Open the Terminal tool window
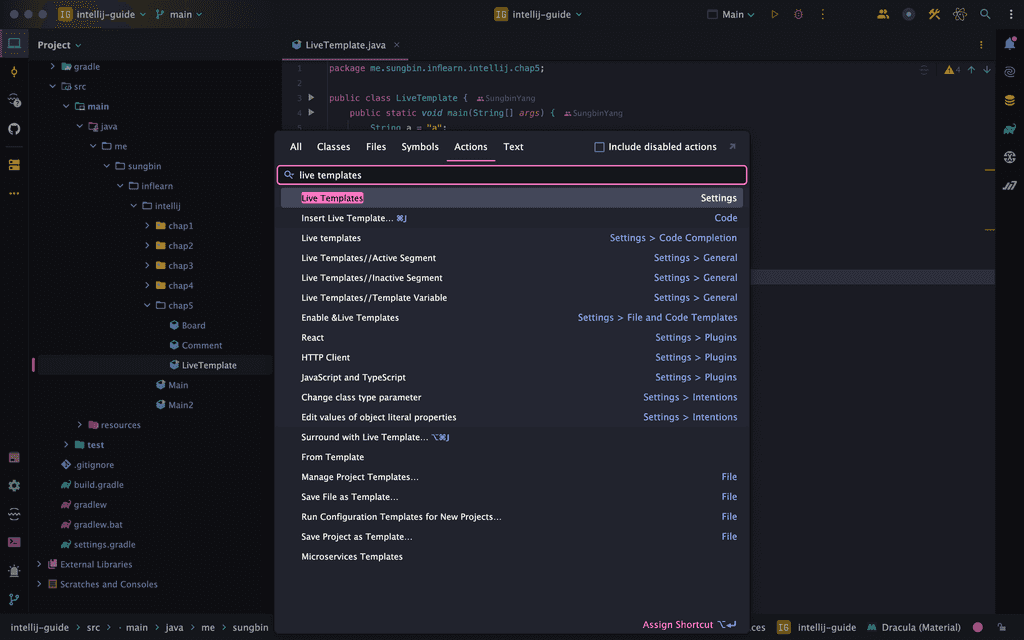Image resolution: width=1024 pixels, height=640 pixels. point(14,542)
